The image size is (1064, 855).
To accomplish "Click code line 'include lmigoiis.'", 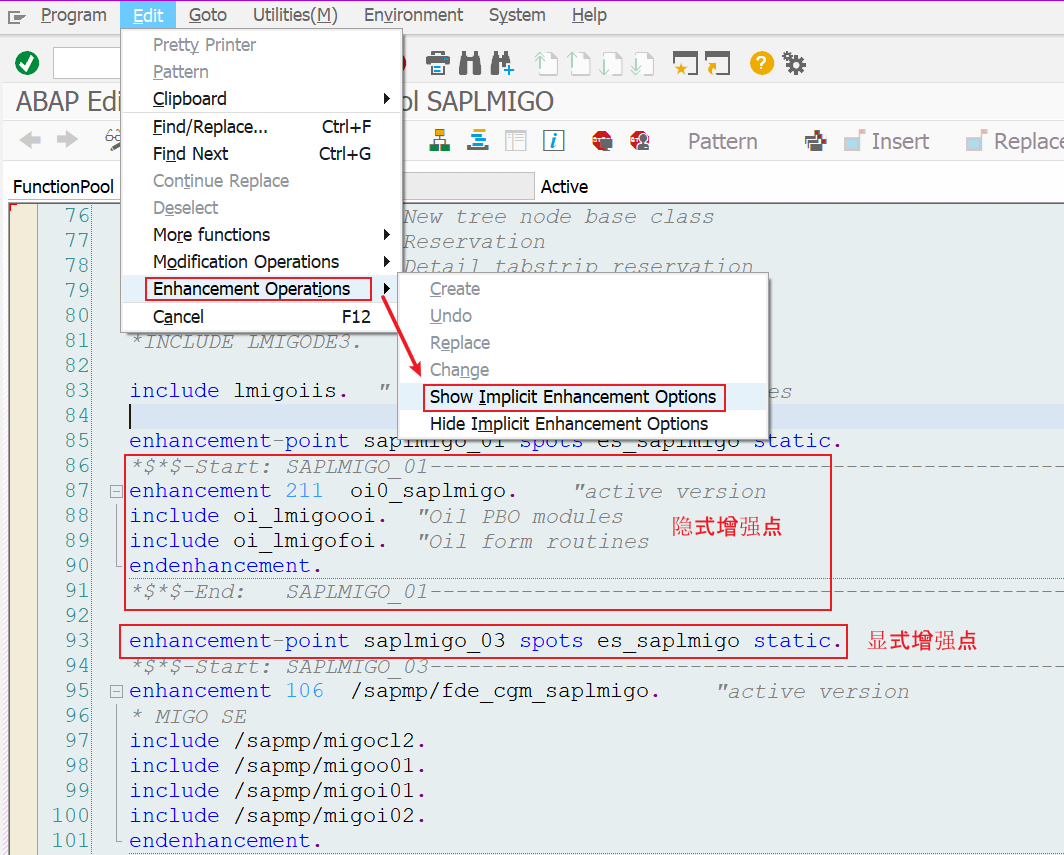I will click(x=238, y=391).
